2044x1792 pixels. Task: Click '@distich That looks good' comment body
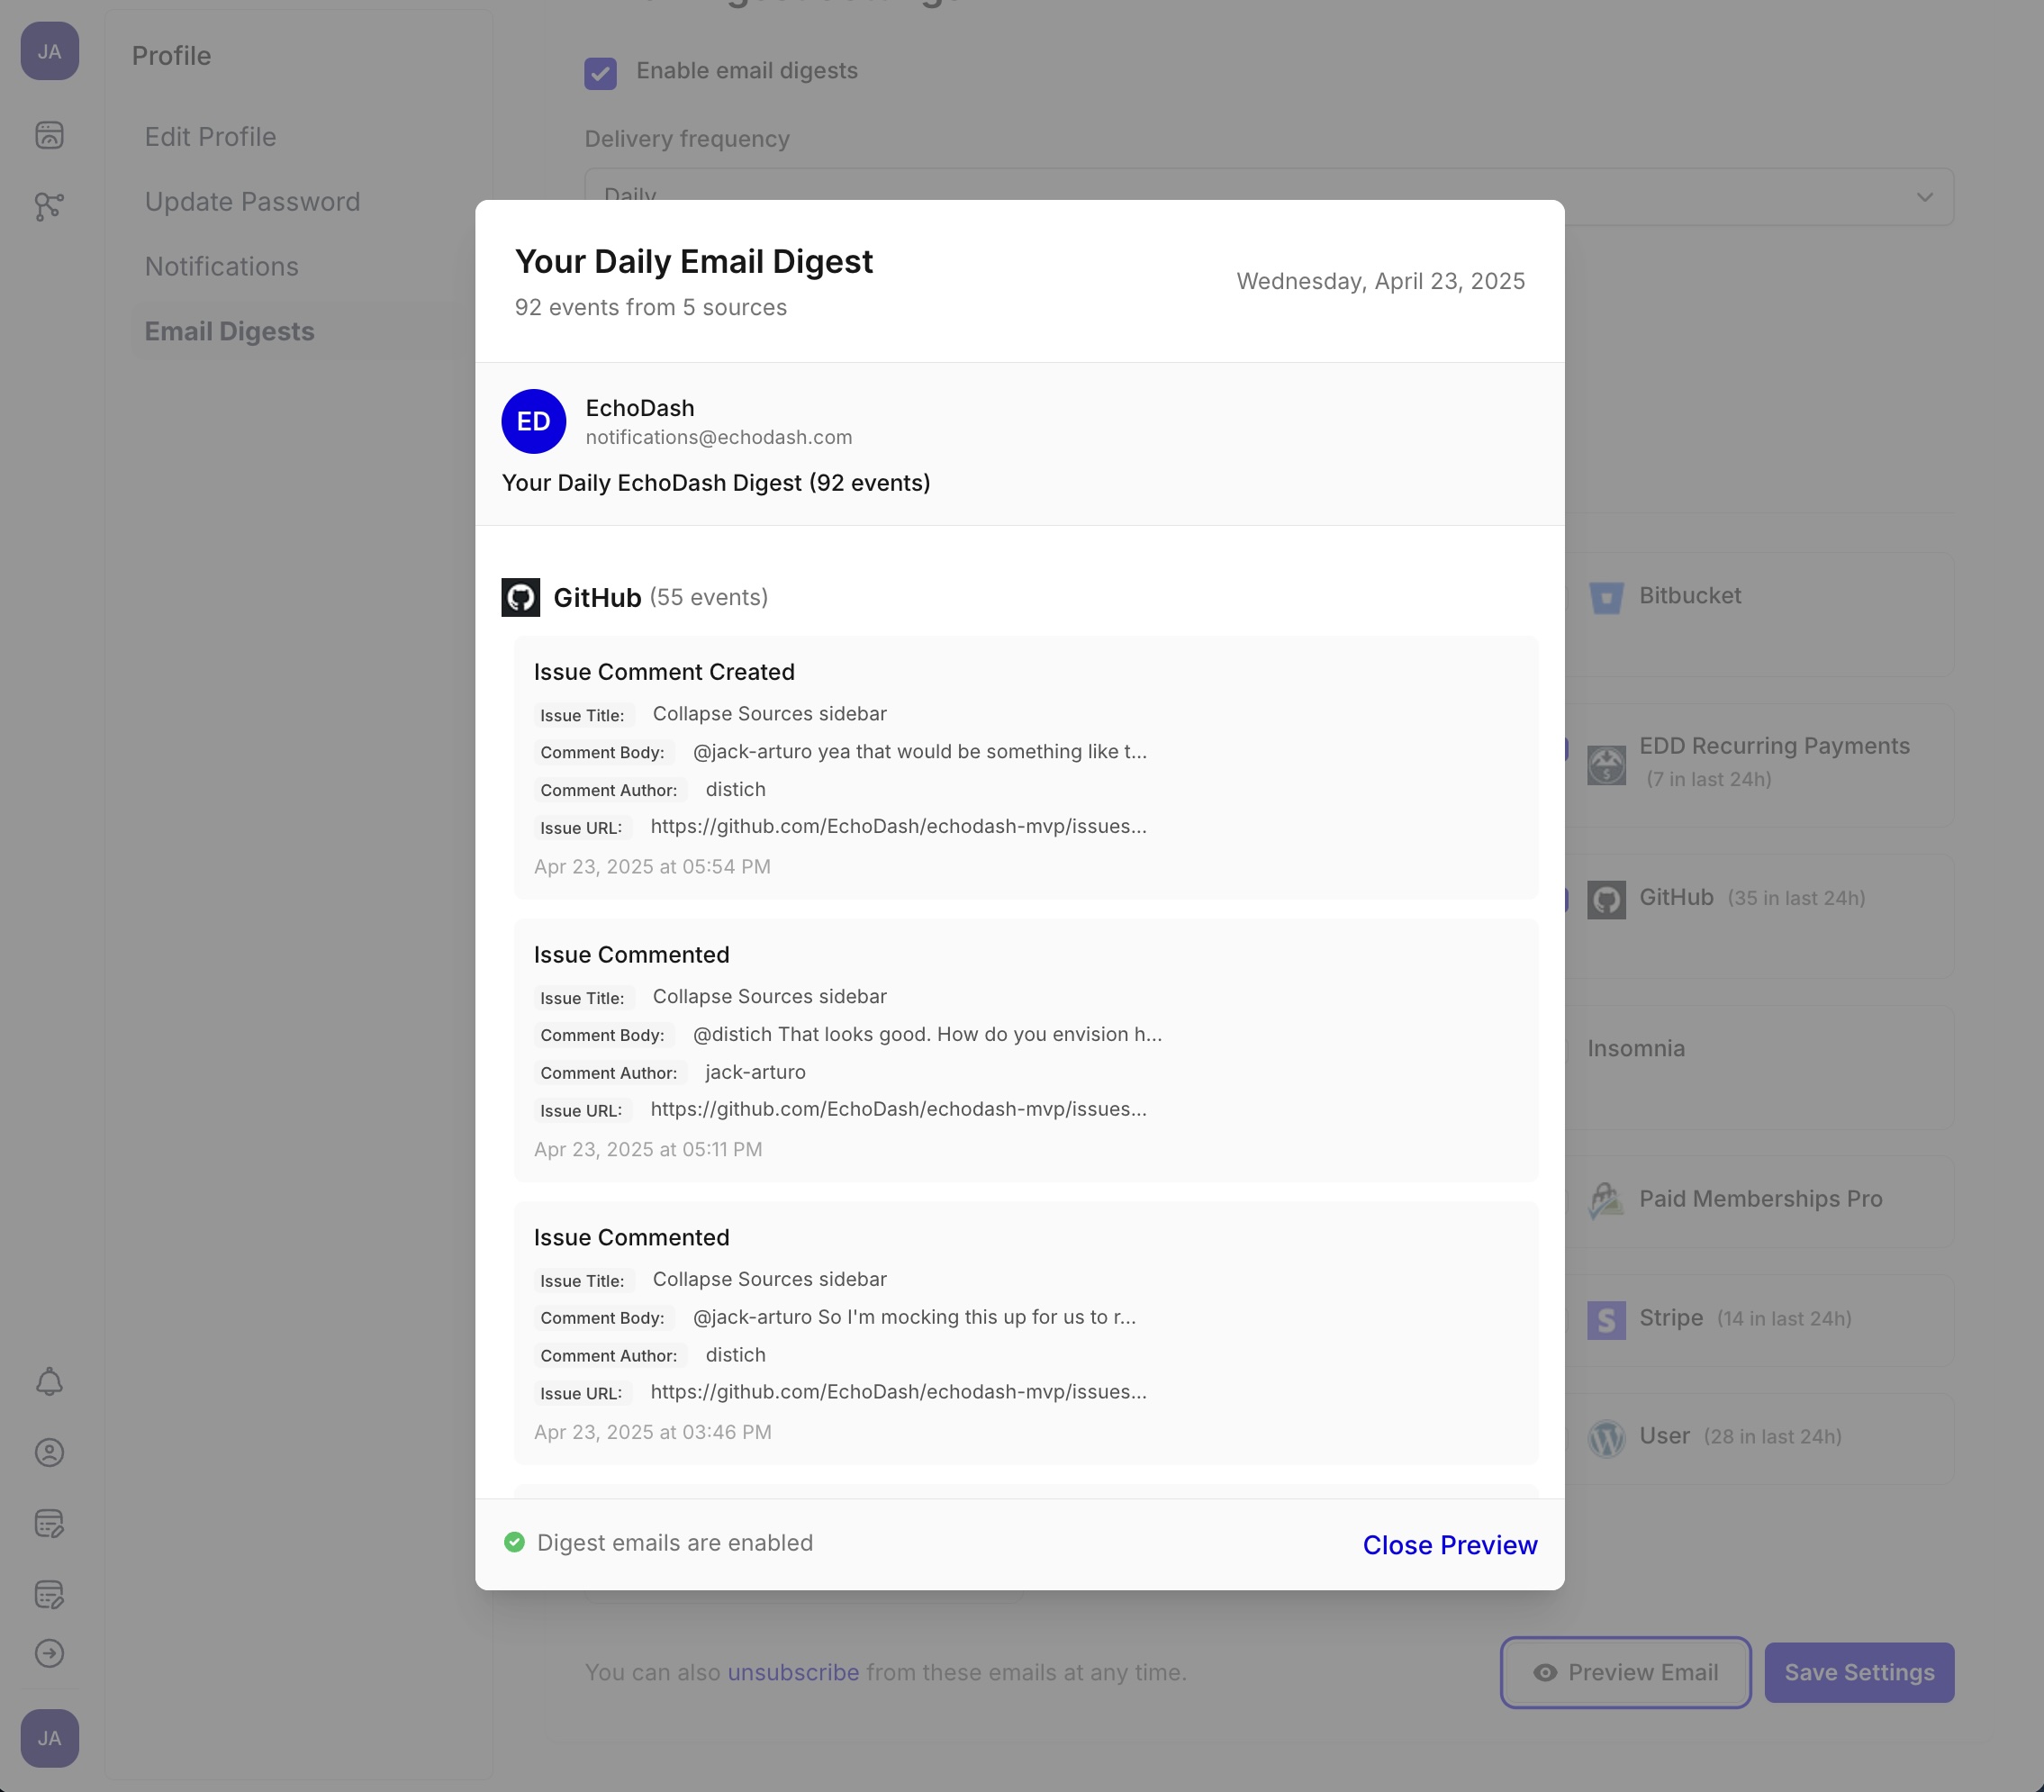[927, 1034]
